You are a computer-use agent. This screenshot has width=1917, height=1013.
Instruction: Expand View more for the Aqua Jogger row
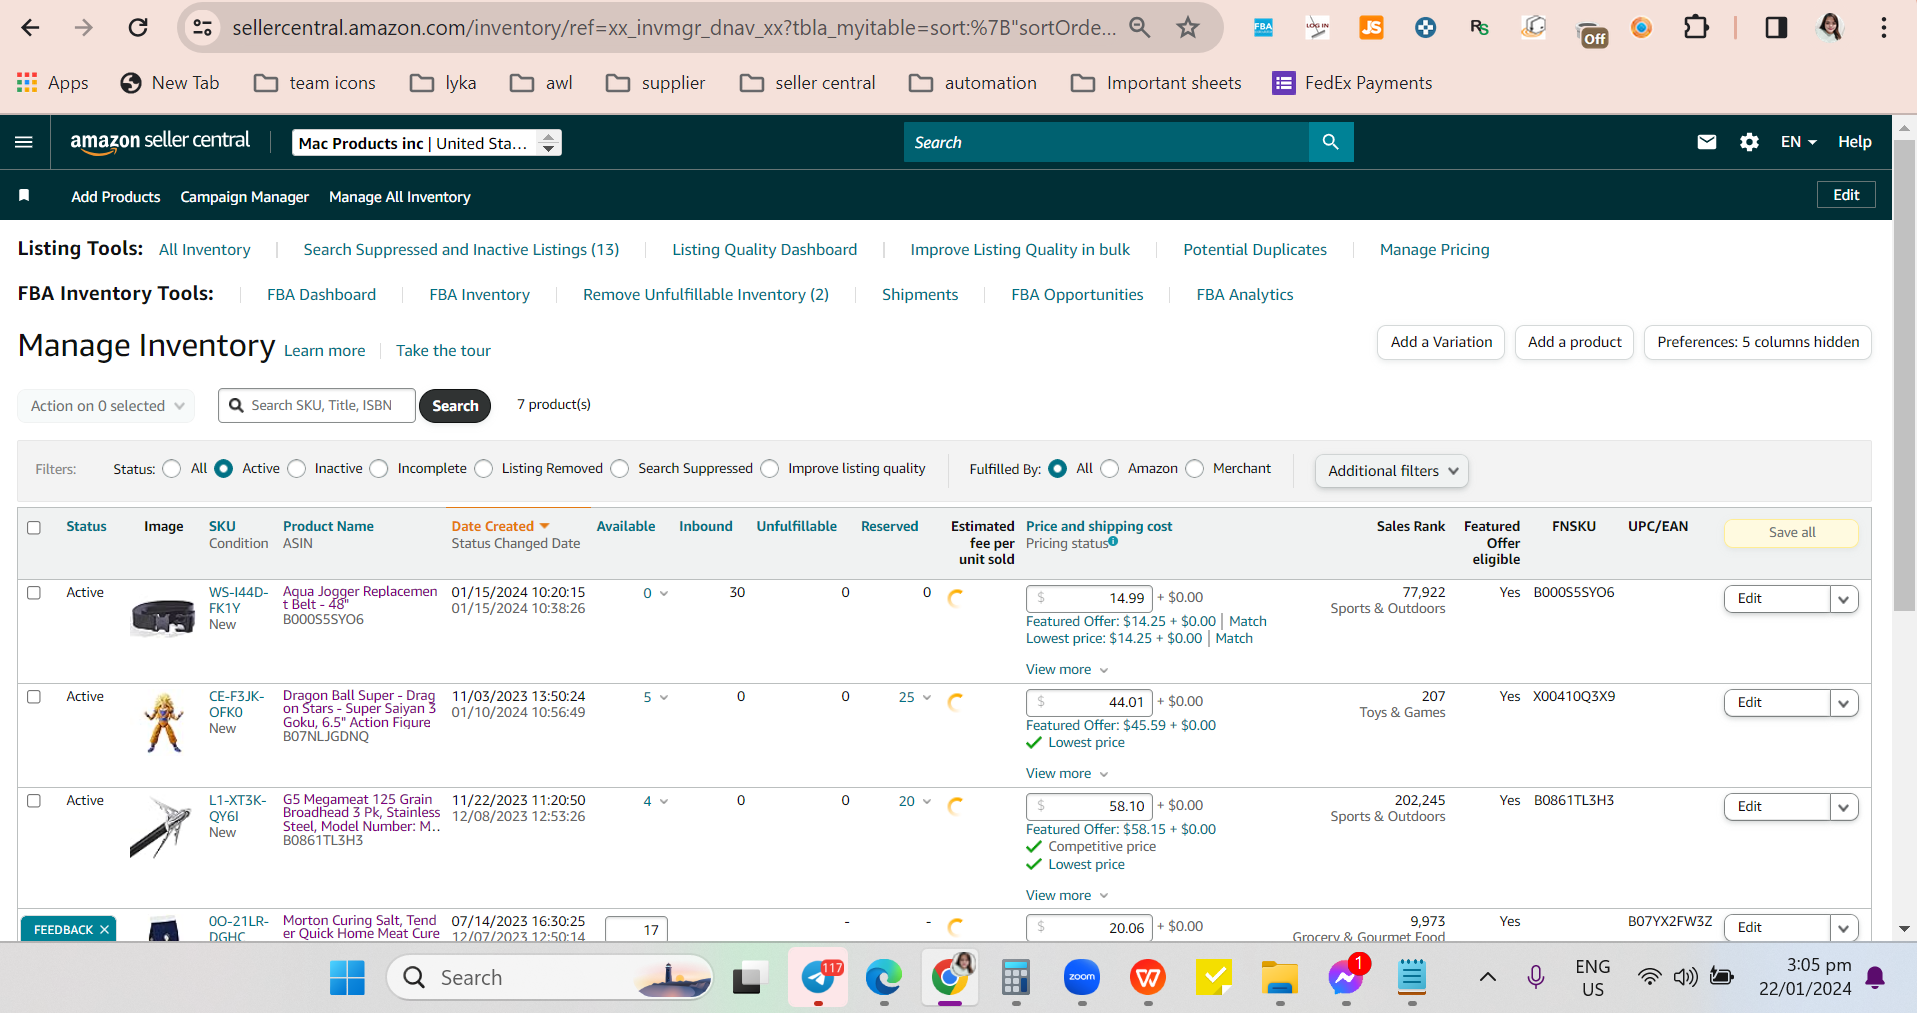[1067, 669]
